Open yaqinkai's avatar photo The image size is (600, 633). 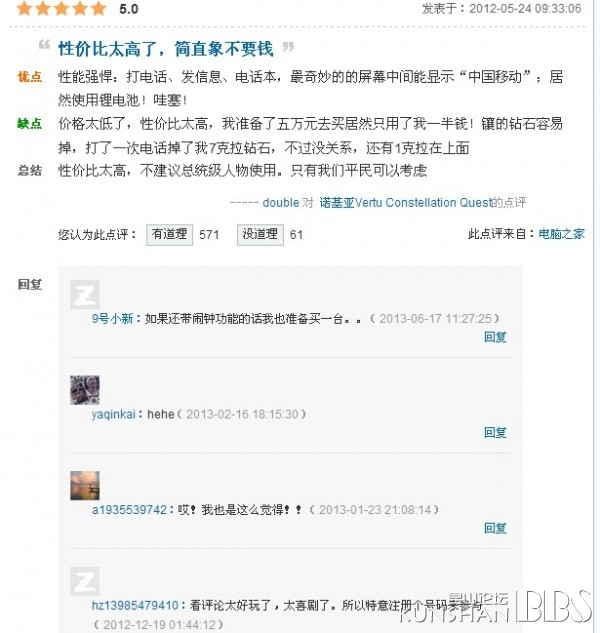pyautogui.click(x=85, y=390)
